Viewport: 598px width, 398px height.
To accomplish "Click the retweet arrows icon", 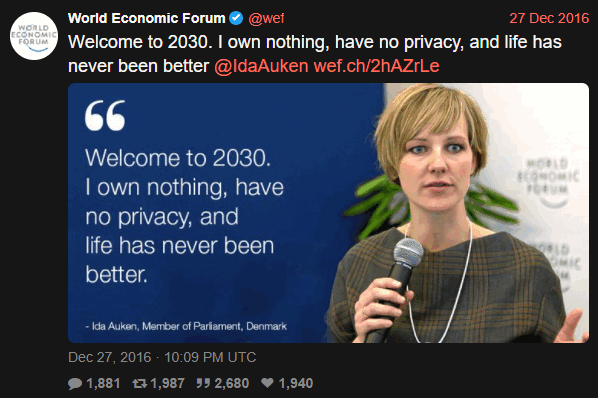I will click(x=140, y=383).
